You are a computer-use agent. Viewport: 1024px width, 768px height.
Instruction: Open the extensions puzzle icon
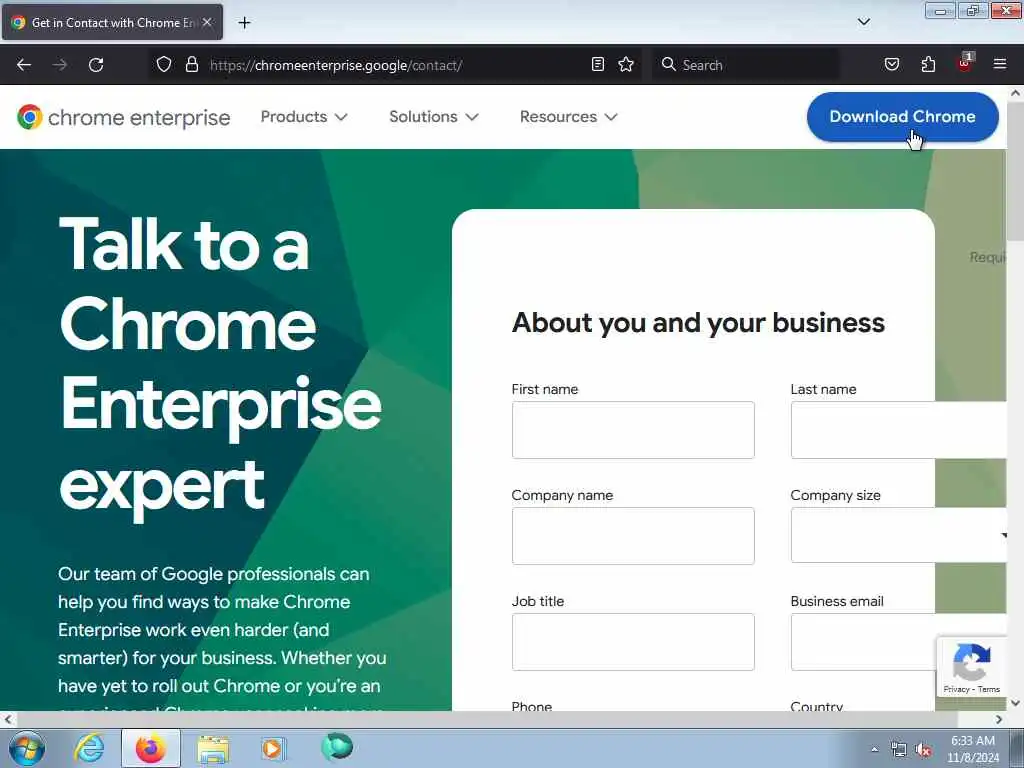928,65
